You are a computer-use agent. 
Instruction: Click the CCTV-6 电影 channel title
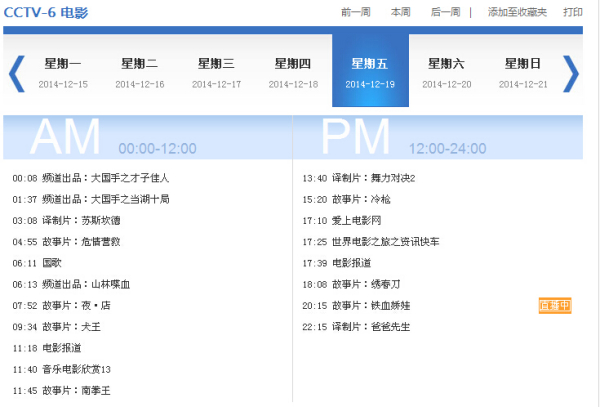pos(46,13)
